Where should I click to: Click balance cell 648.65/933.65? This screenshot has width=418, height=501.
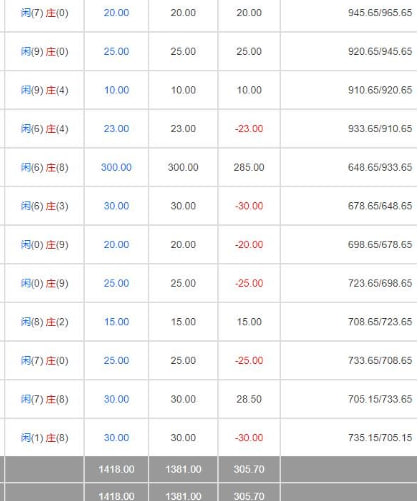[380, 167]
